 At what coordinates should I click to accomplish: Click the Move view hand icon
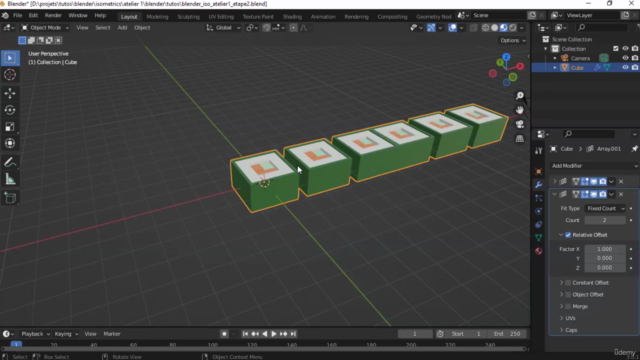pos(520,110)
